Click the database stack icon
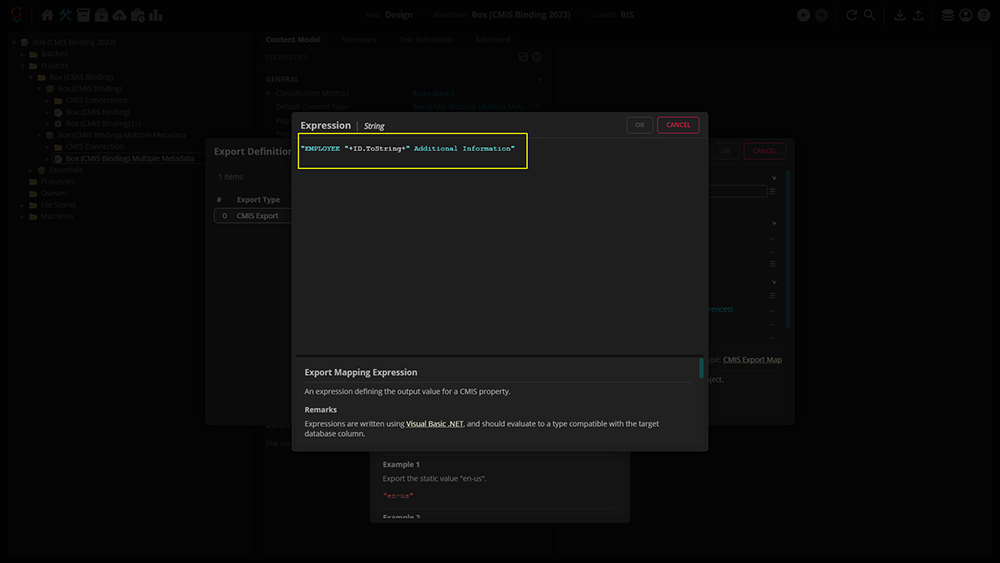The width and height of the screenshot is (1000, 563). (948, 15)
